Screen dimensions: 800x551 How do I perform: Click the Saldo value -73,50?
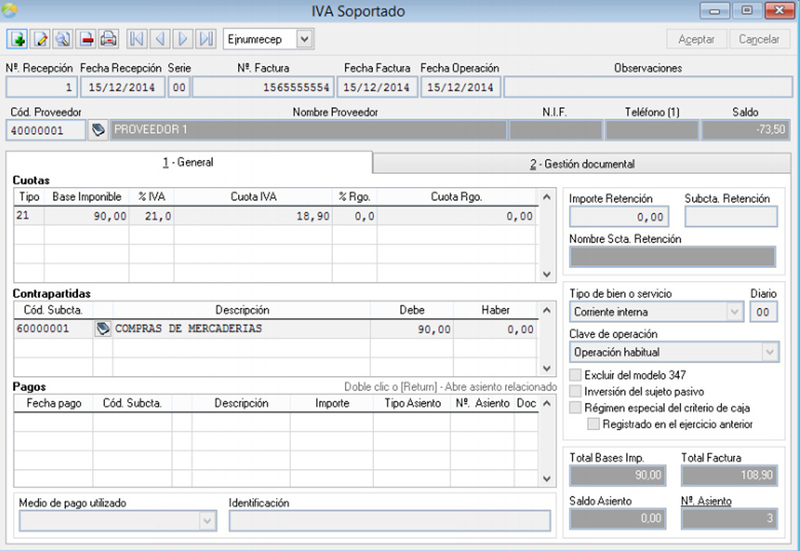(746, 130)
